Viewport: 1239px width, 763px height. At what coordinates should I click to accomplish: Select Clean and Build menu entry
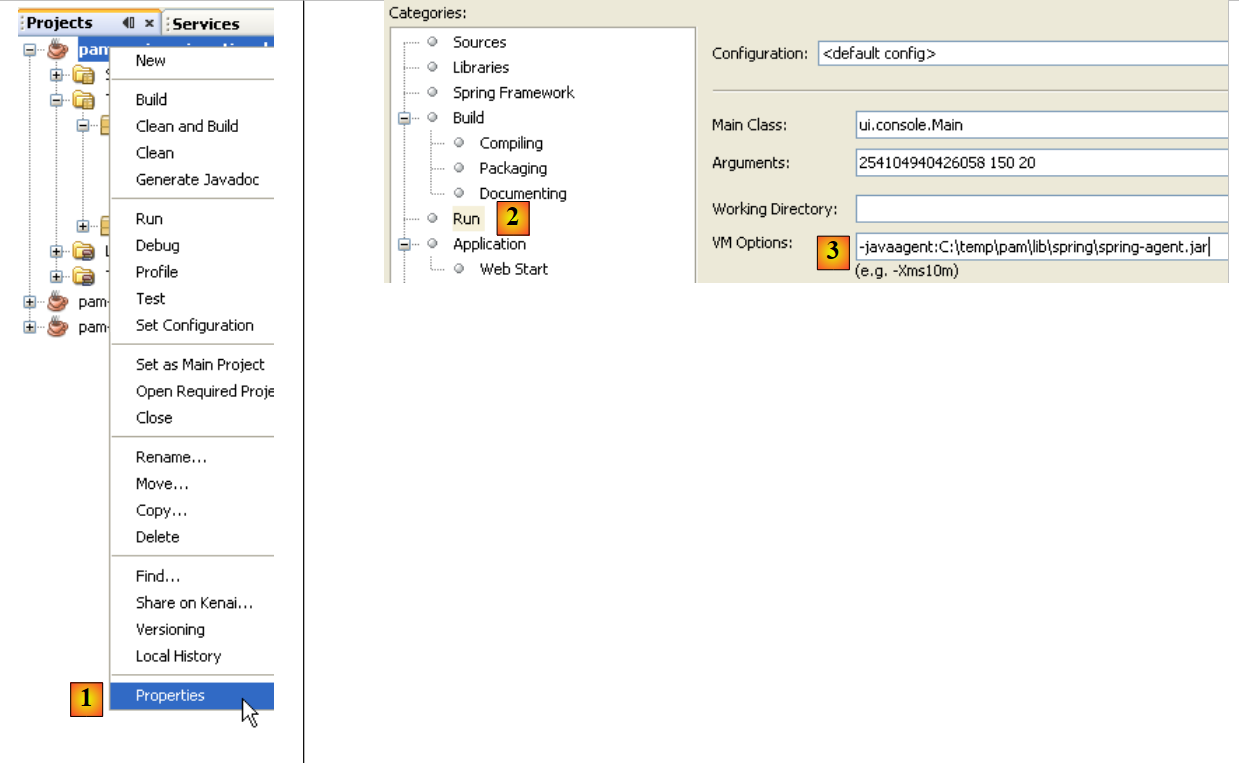(187, 126)
